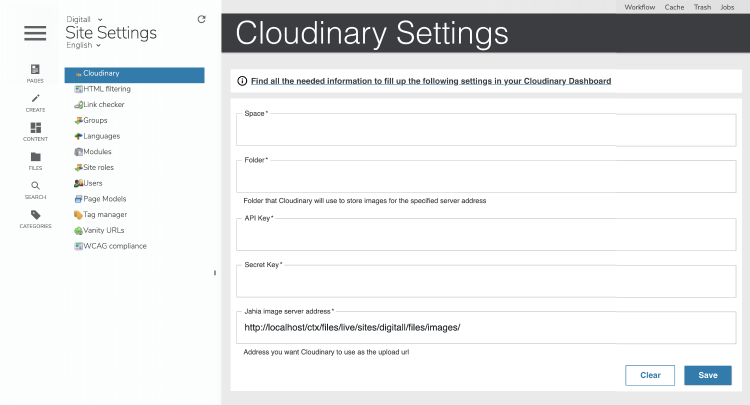
Task: Open Groups settings label
Action: (95, 120)
